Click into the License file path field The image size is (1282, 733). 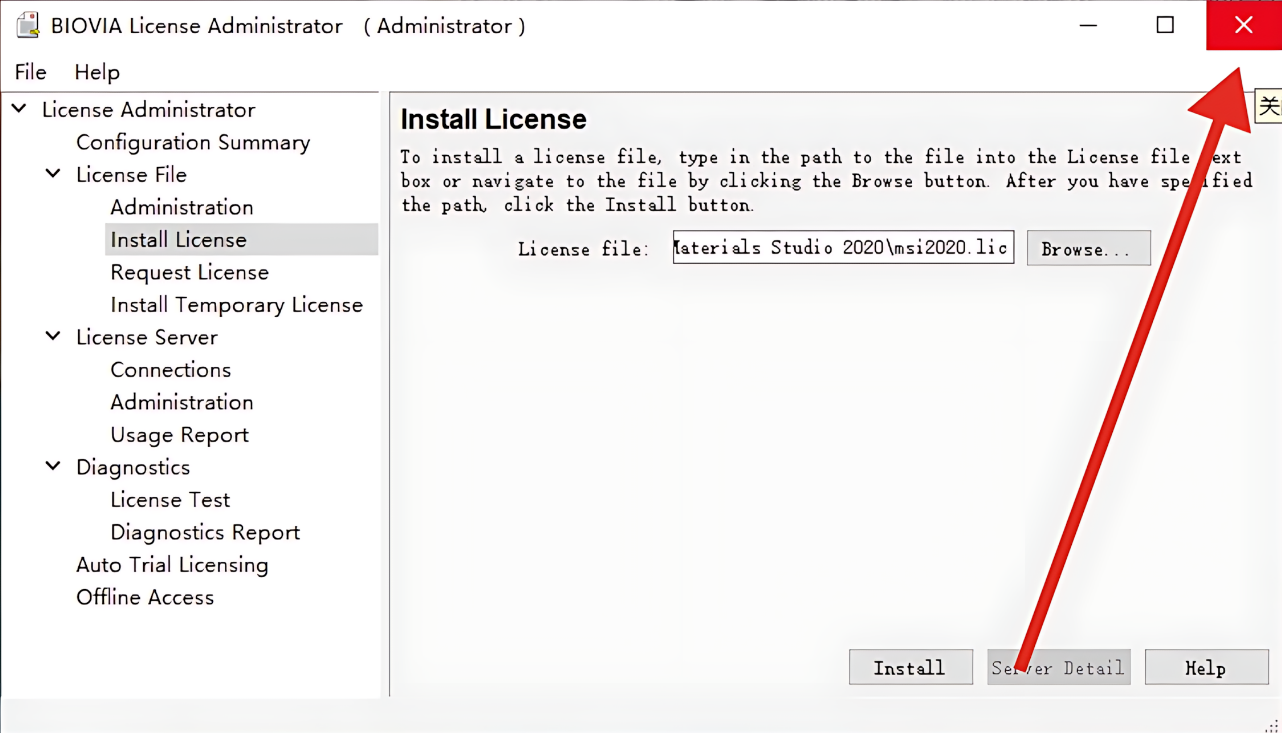(x=843, y=247)
